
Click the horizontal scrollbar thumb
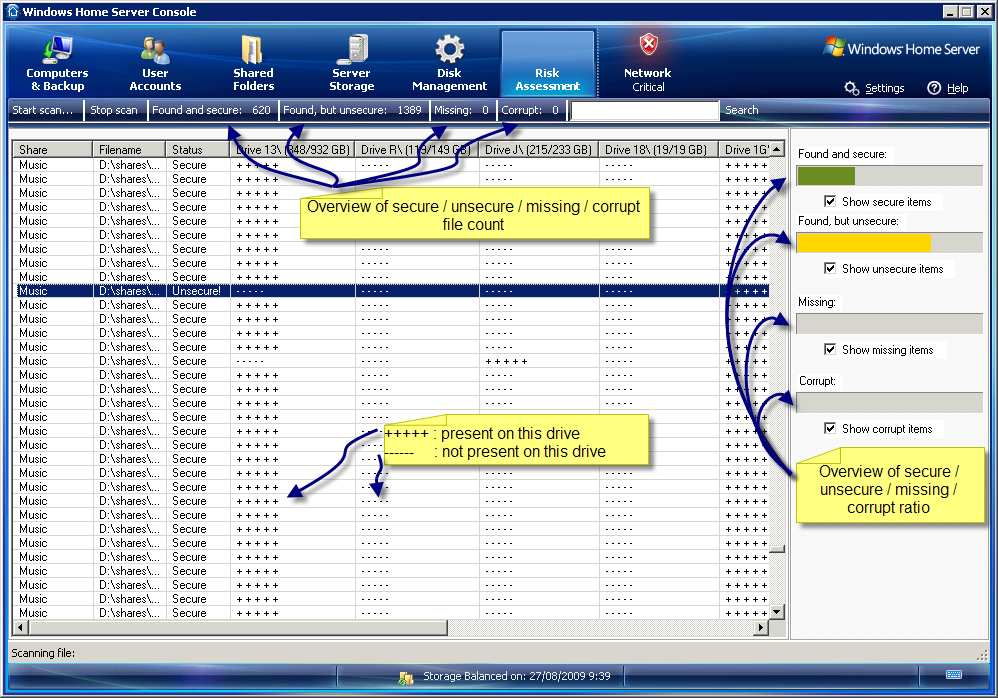pyautogui.click(x=238, y=627)
